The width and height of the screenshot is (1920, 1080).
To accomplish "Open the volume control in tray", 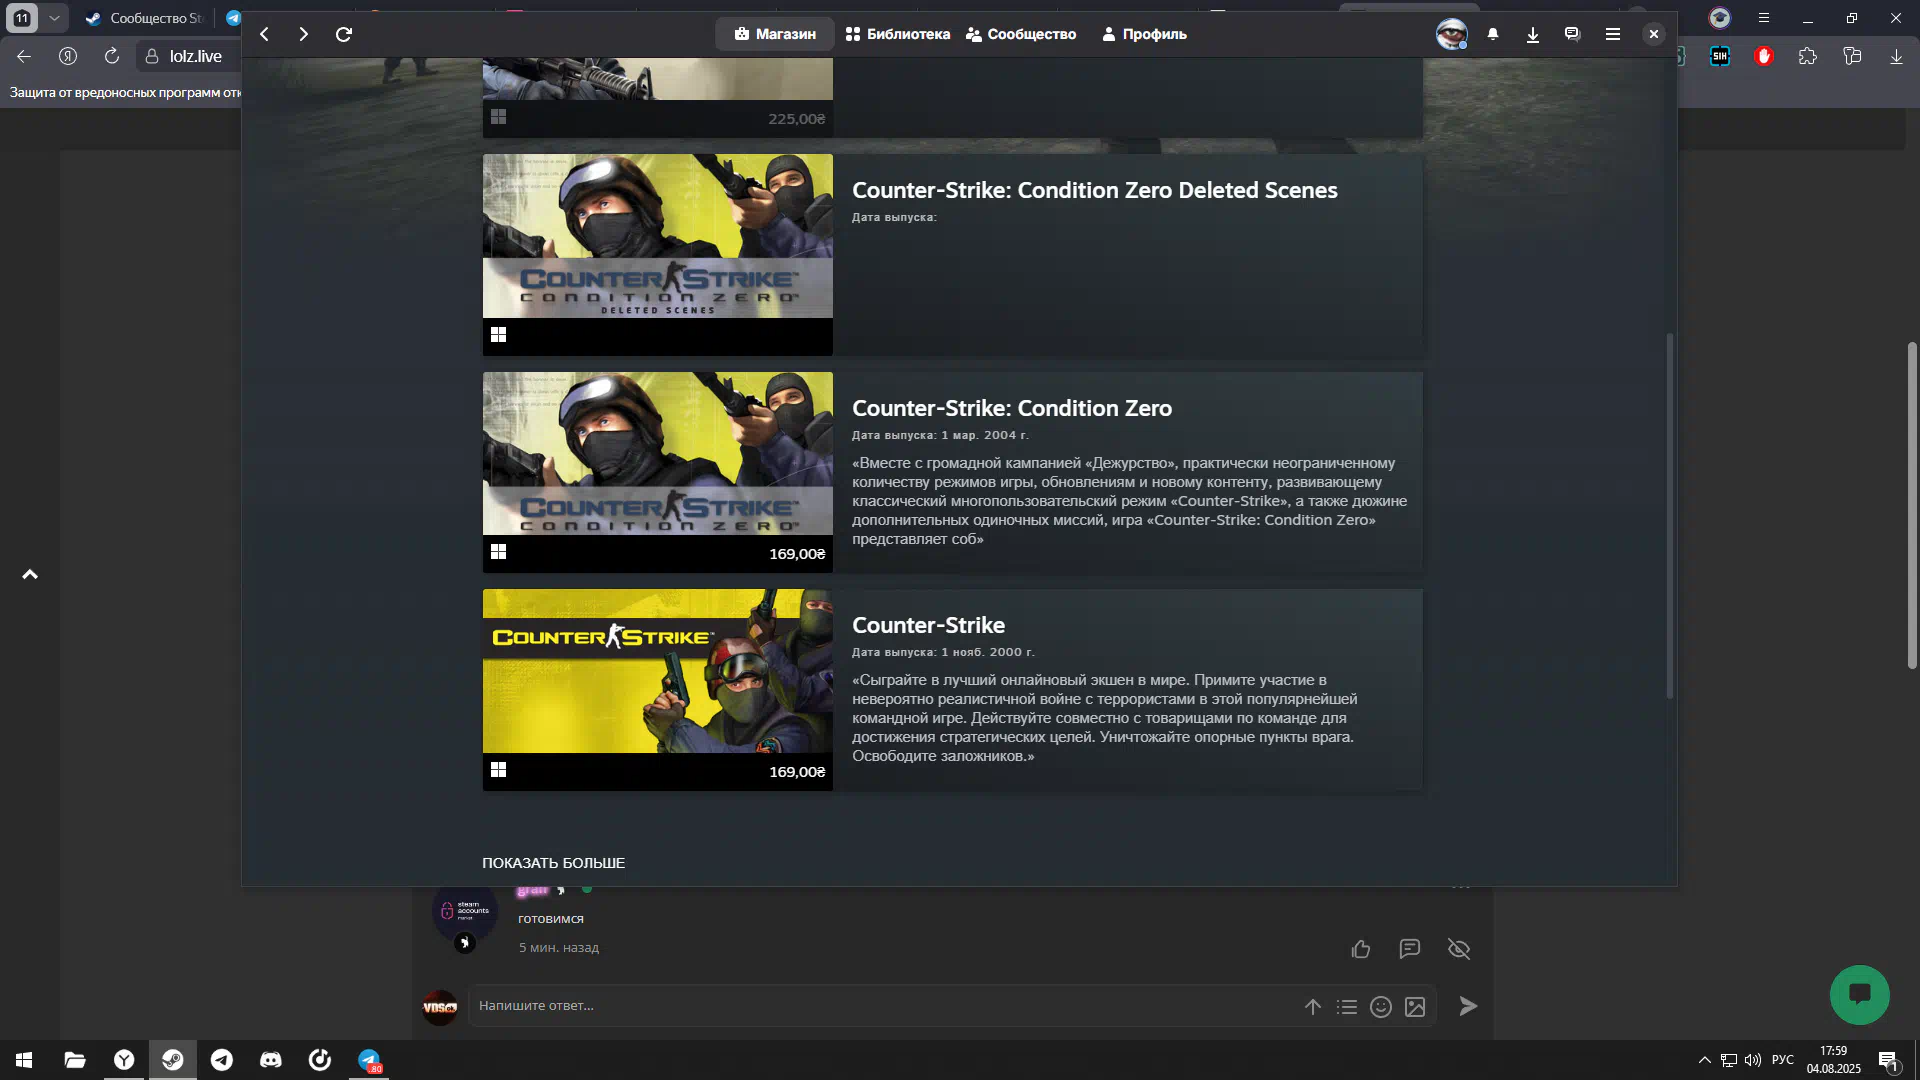I will point(1753,1060).
